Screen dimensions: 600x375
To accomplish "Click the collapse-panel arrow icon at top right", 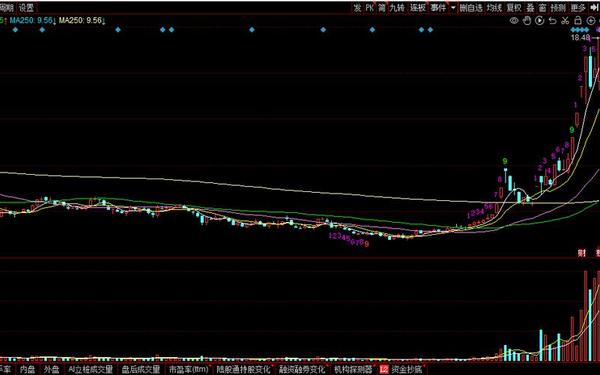I will click(594, 8).
